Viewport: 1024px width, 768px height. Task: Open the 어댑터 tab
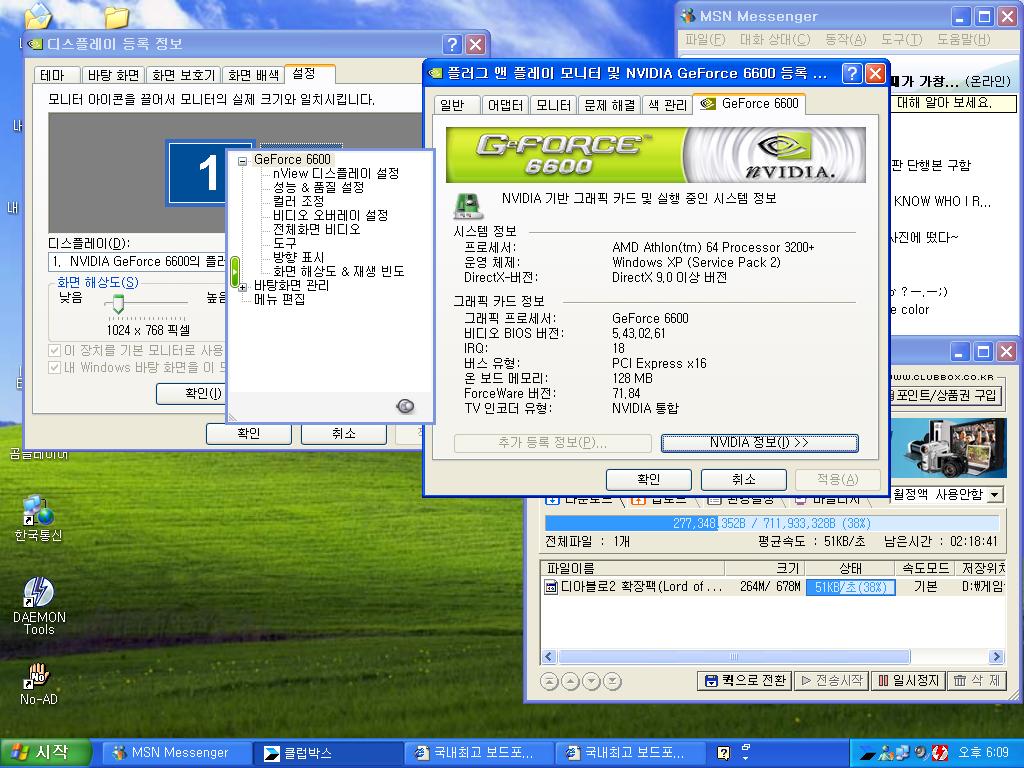pyautogui.click(x=505, y=104)
